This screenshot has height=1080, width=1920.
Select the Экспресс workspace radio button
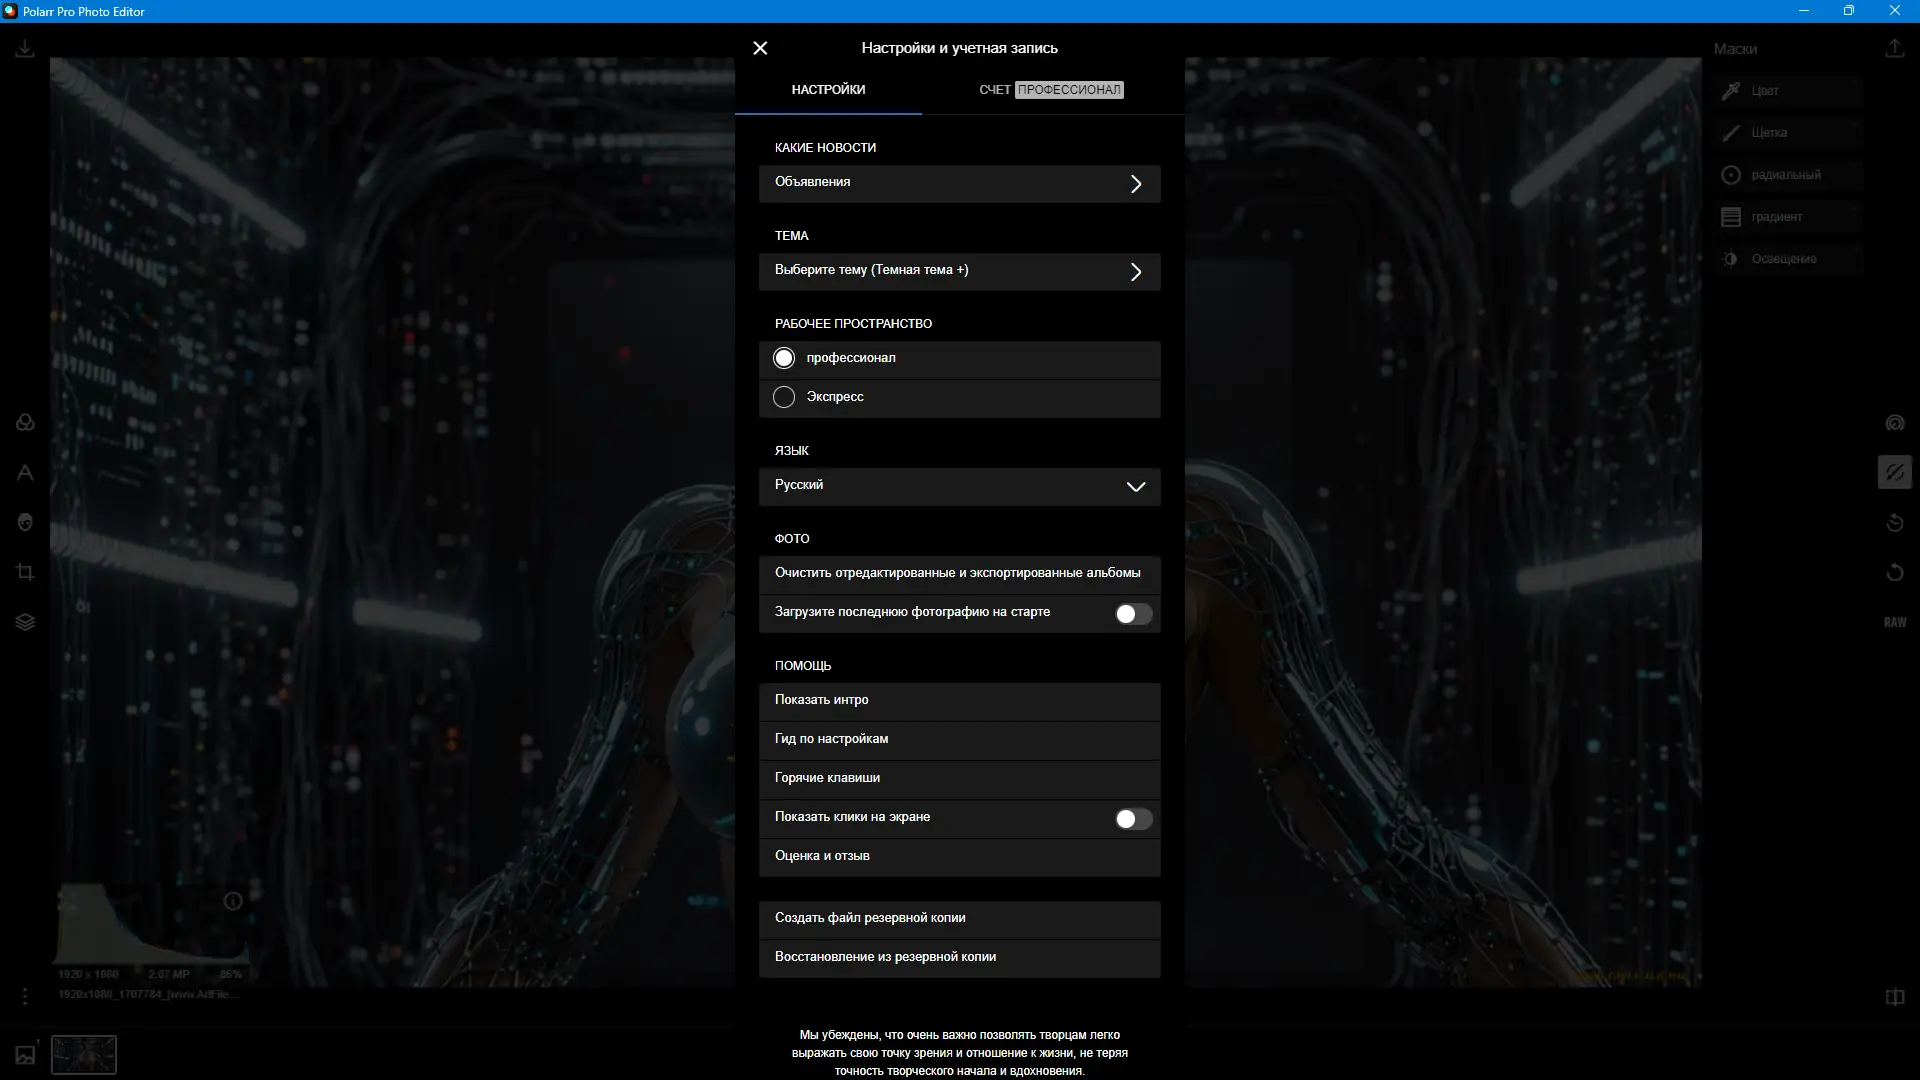tap(784, 397)
